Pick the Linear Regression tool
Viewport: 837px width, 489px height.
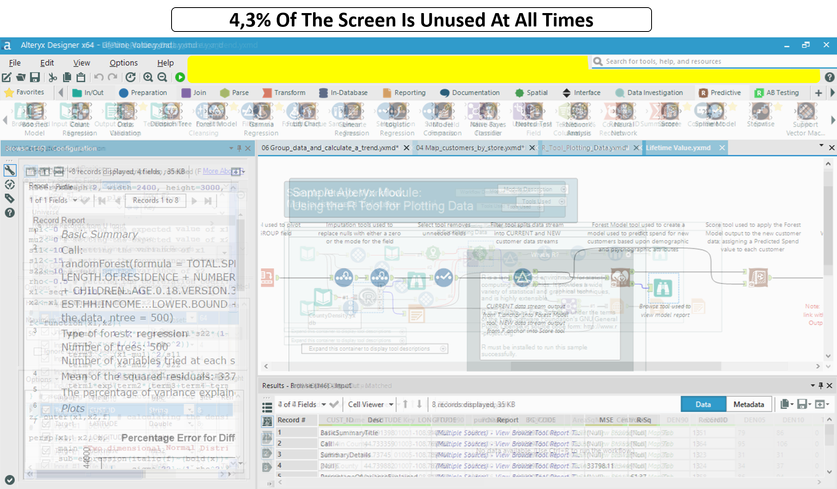[x=351, y=119]
